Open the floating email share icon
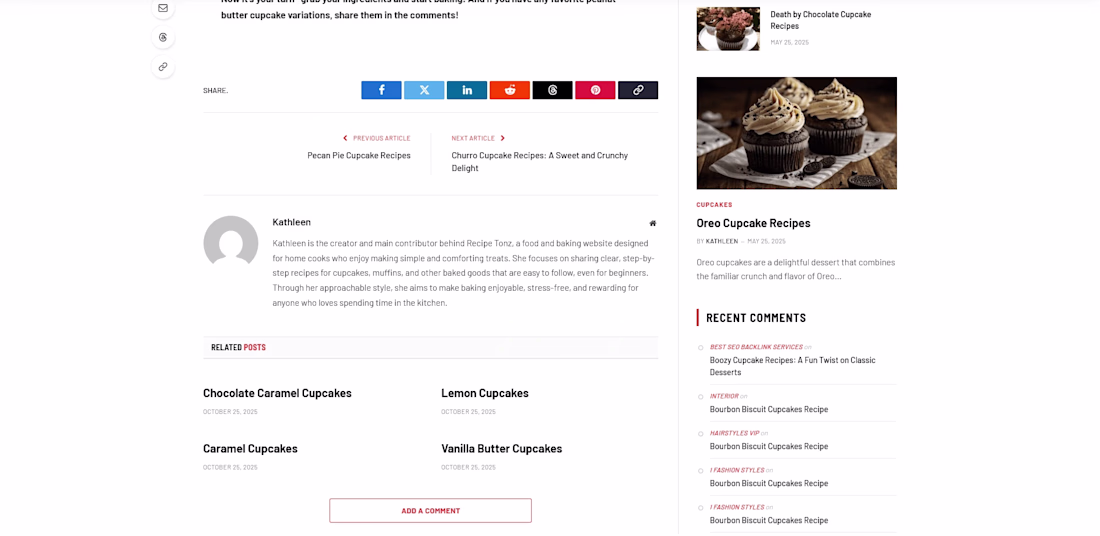 click(163, 8)
